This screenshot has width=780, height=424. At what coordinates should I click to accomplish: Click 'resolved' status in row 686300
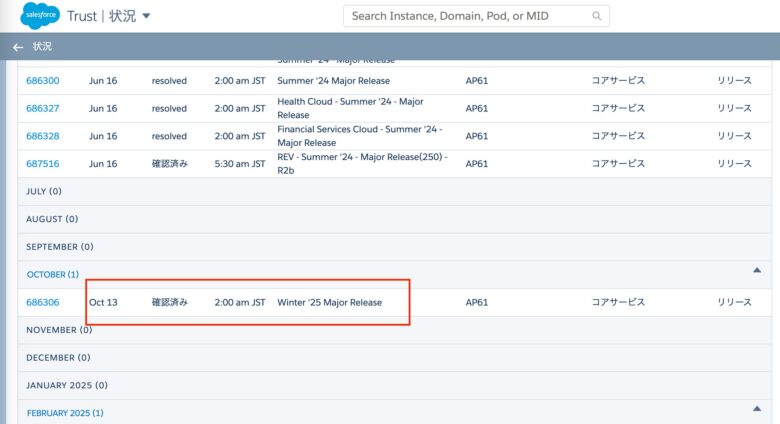[169, 81]
